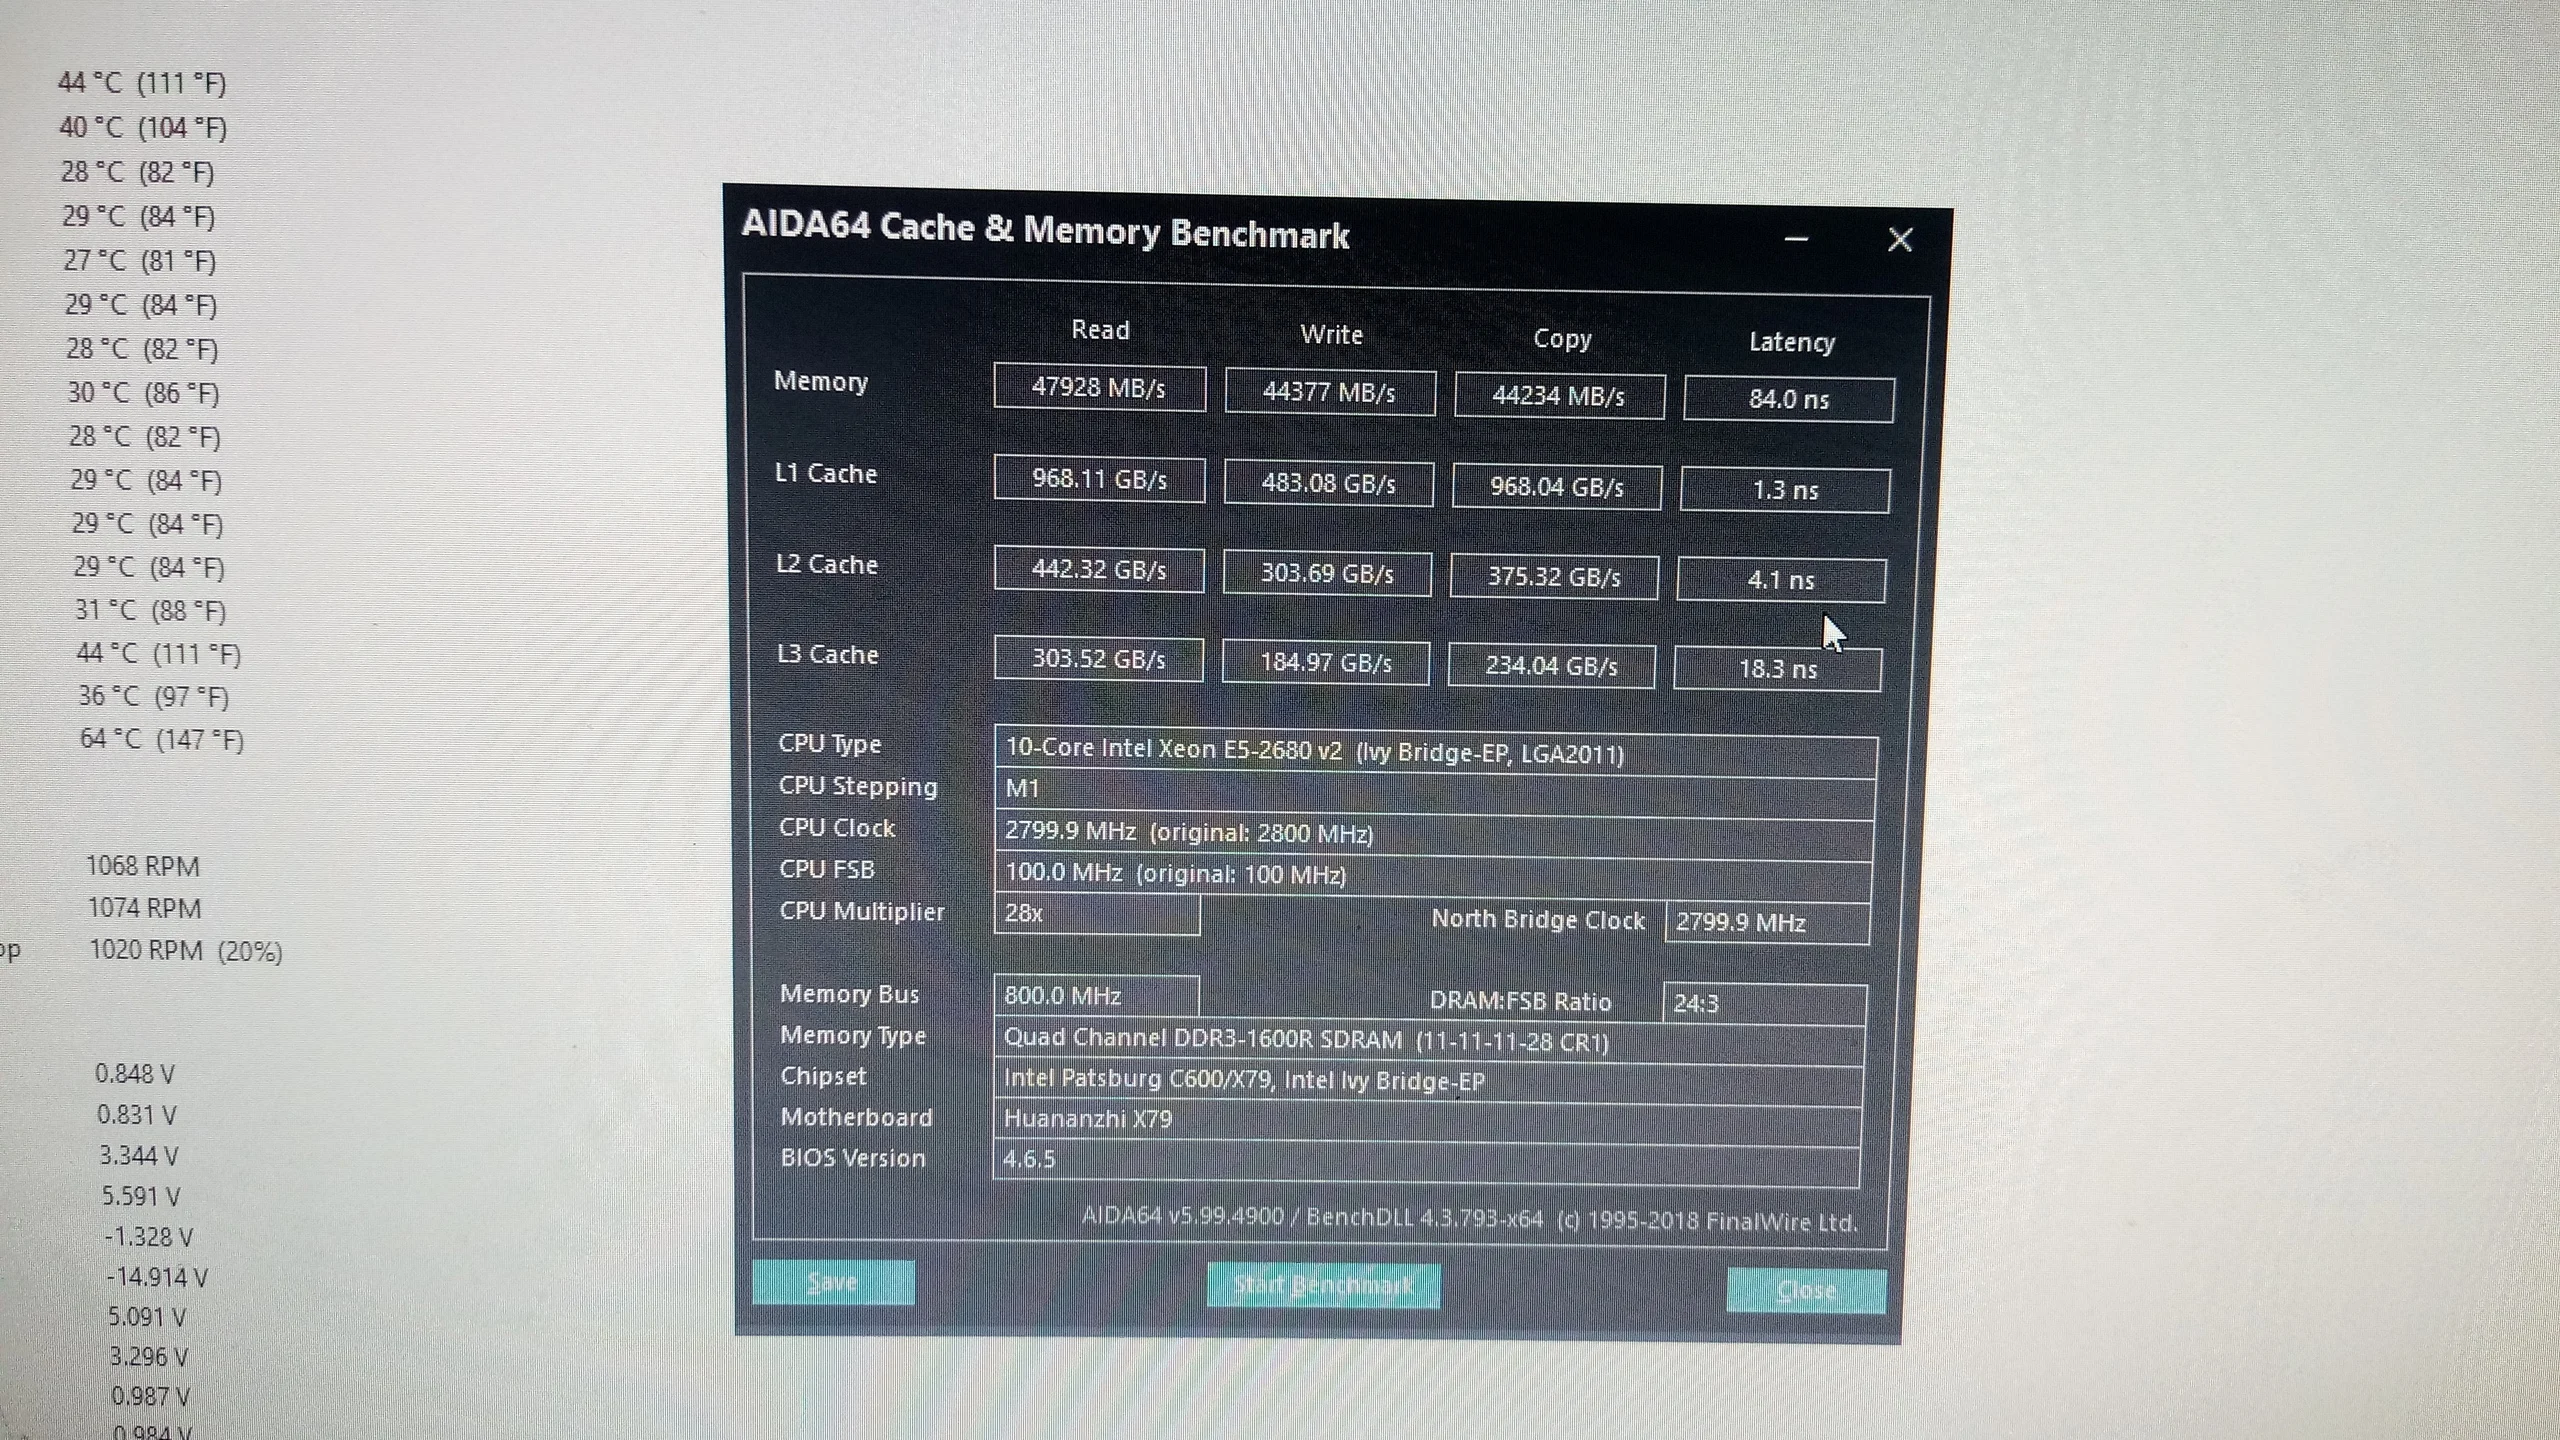
Task: Click the 1020 RPM (20%) fan reading
Action: click(186, 950)
